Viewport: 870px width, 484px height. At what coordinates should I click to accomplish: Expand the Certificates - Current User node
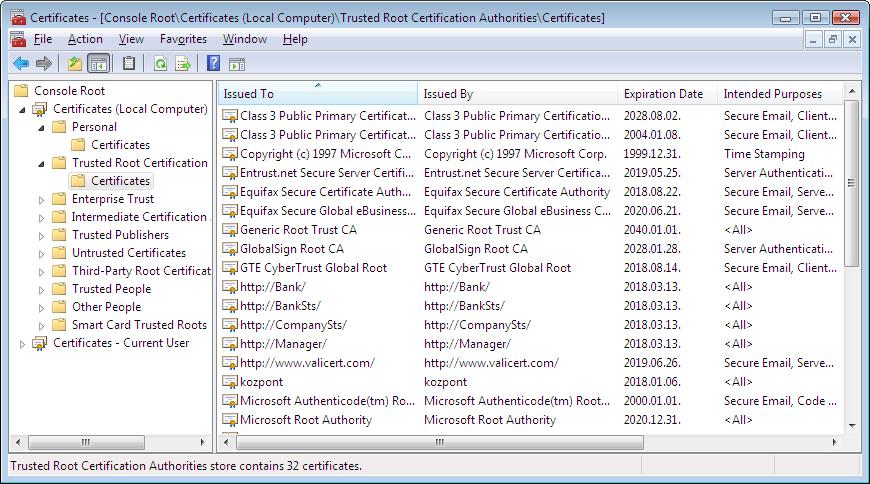coord(22,344)
